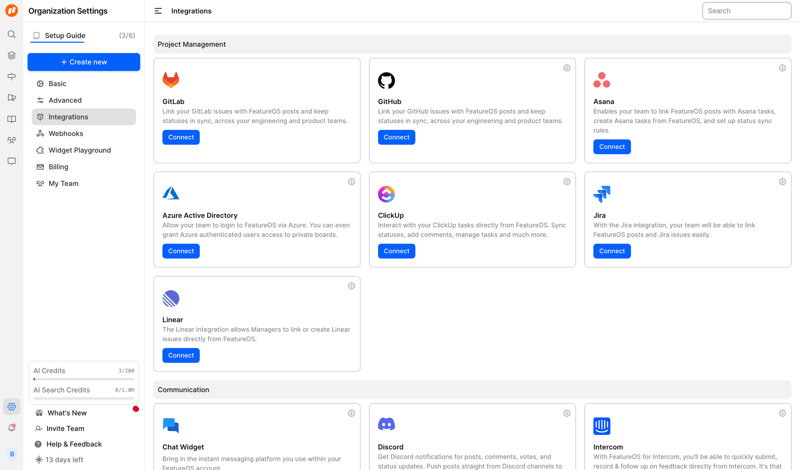Open Advanced settings
Viewport: 800px width, 470px height.
click(x=84, y=101)
